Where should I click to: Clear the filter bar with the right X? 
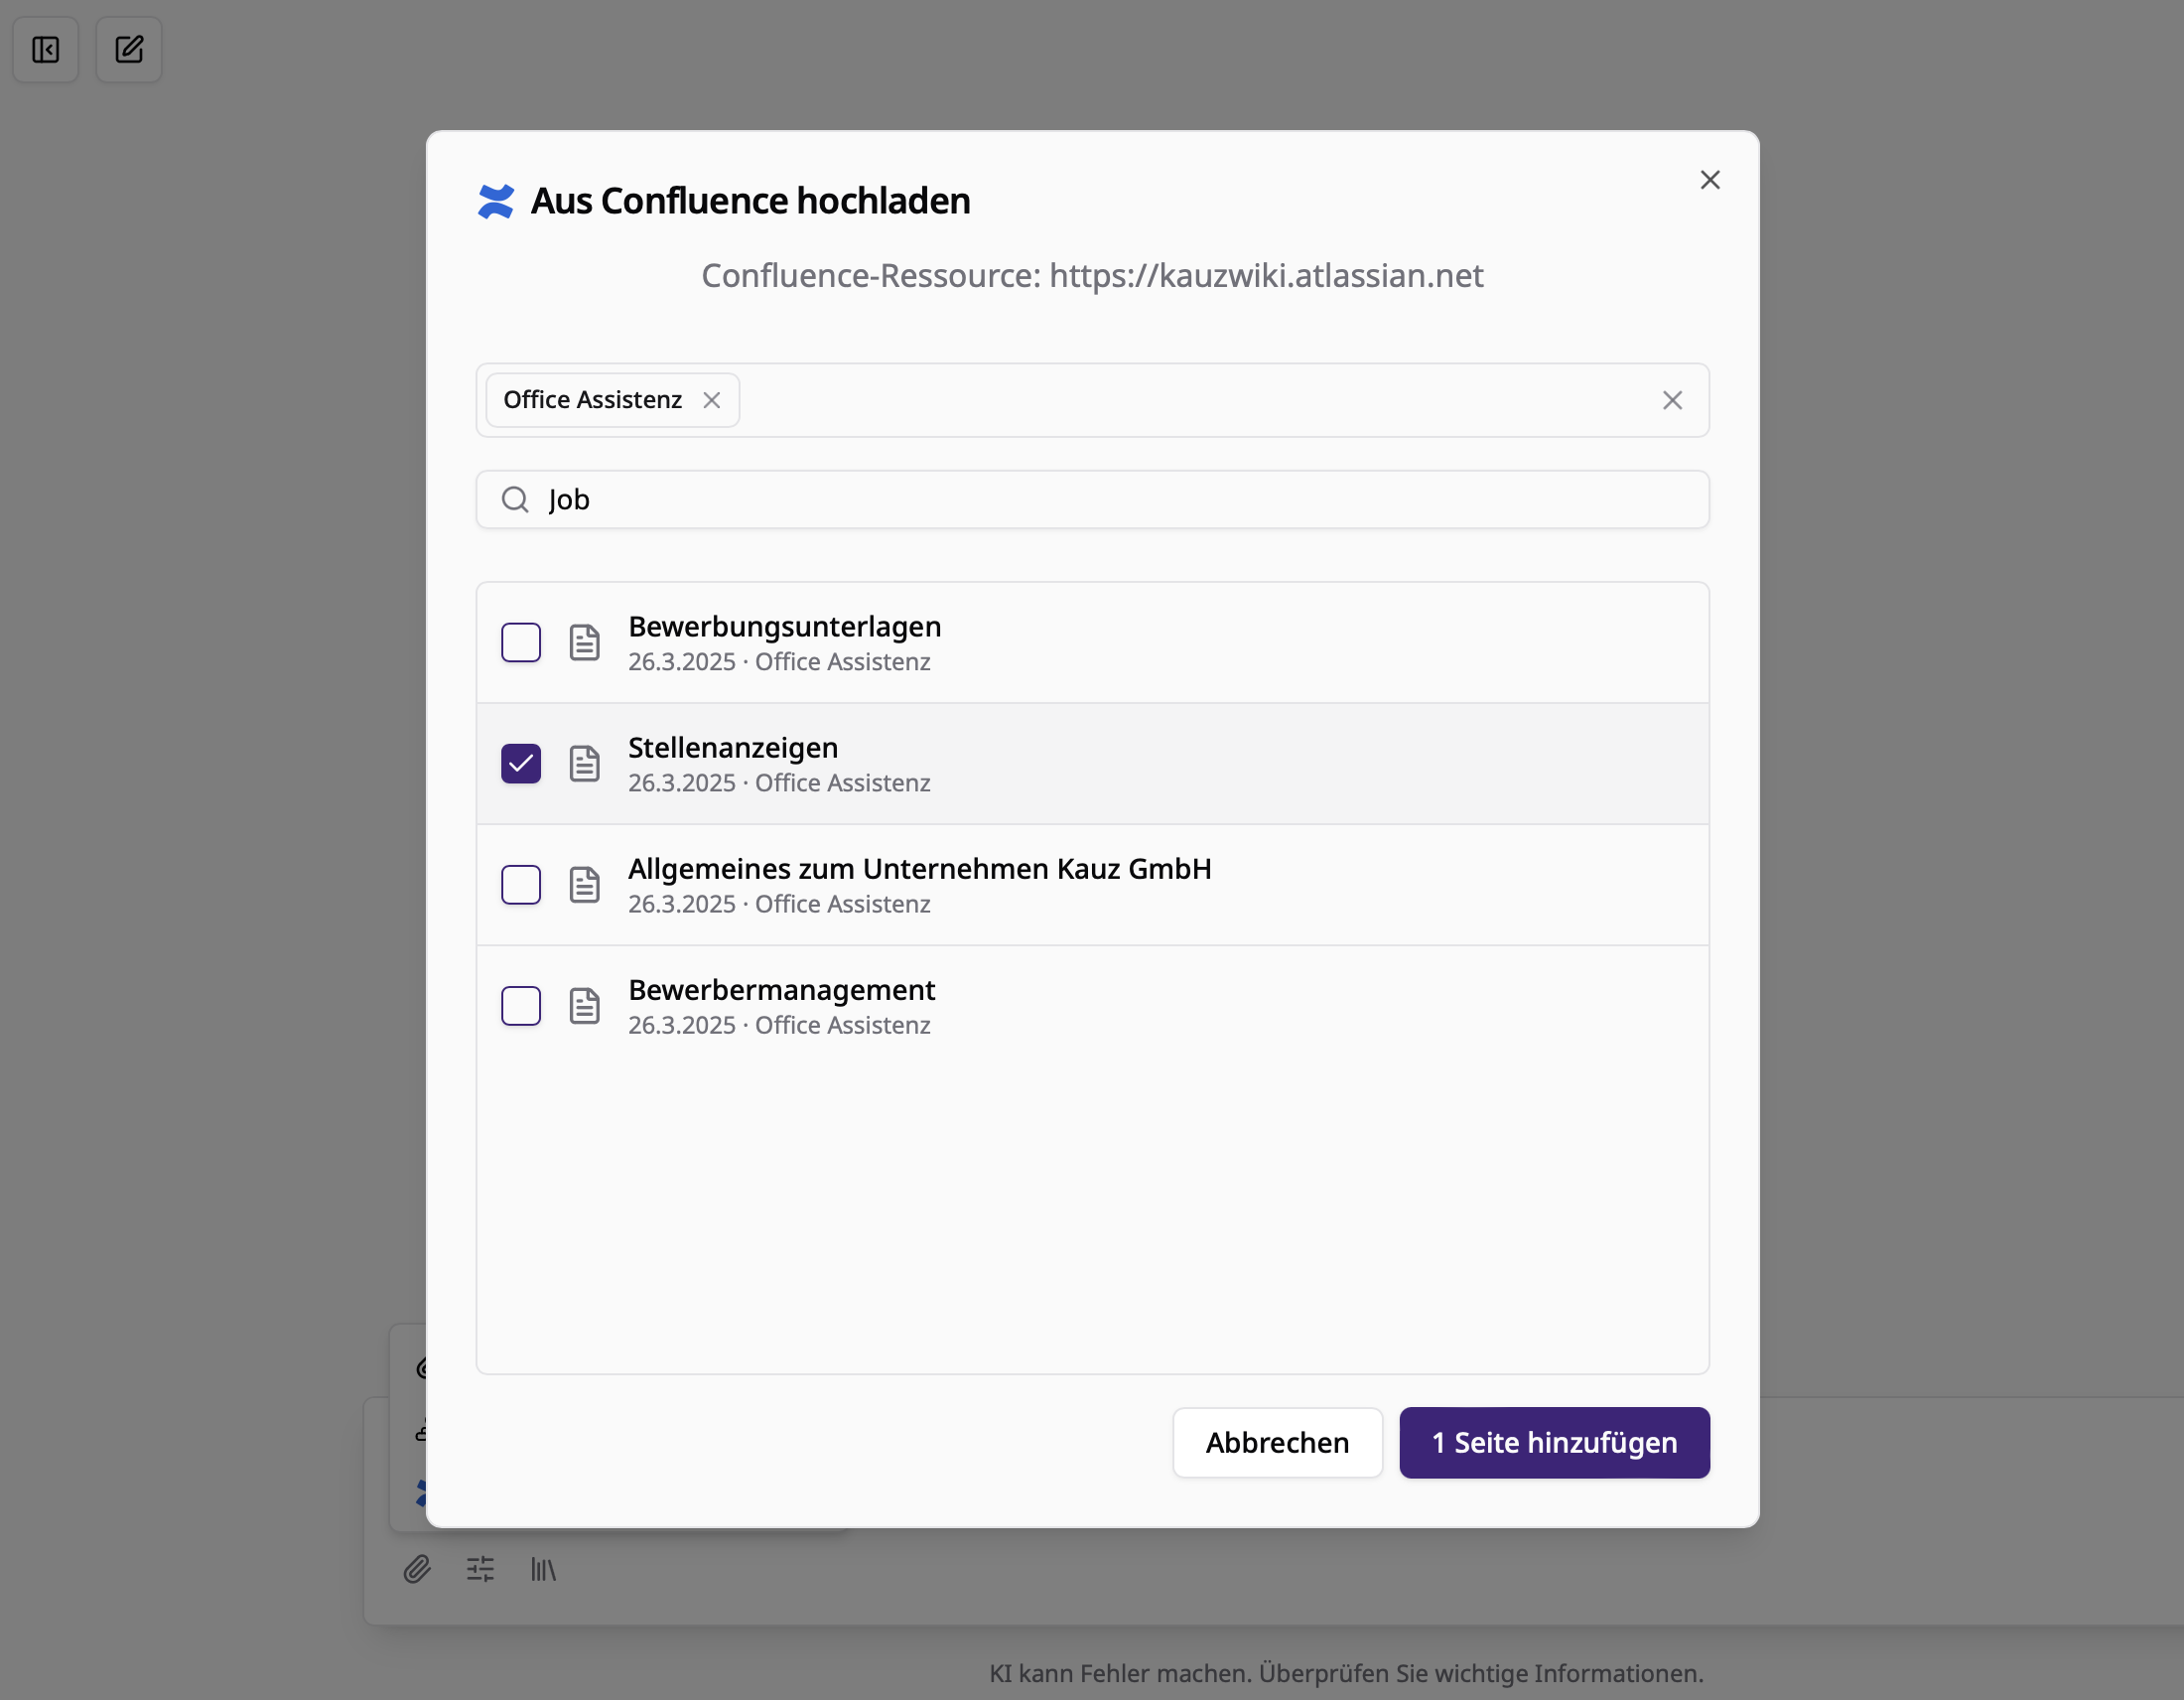click(1672, 399)
